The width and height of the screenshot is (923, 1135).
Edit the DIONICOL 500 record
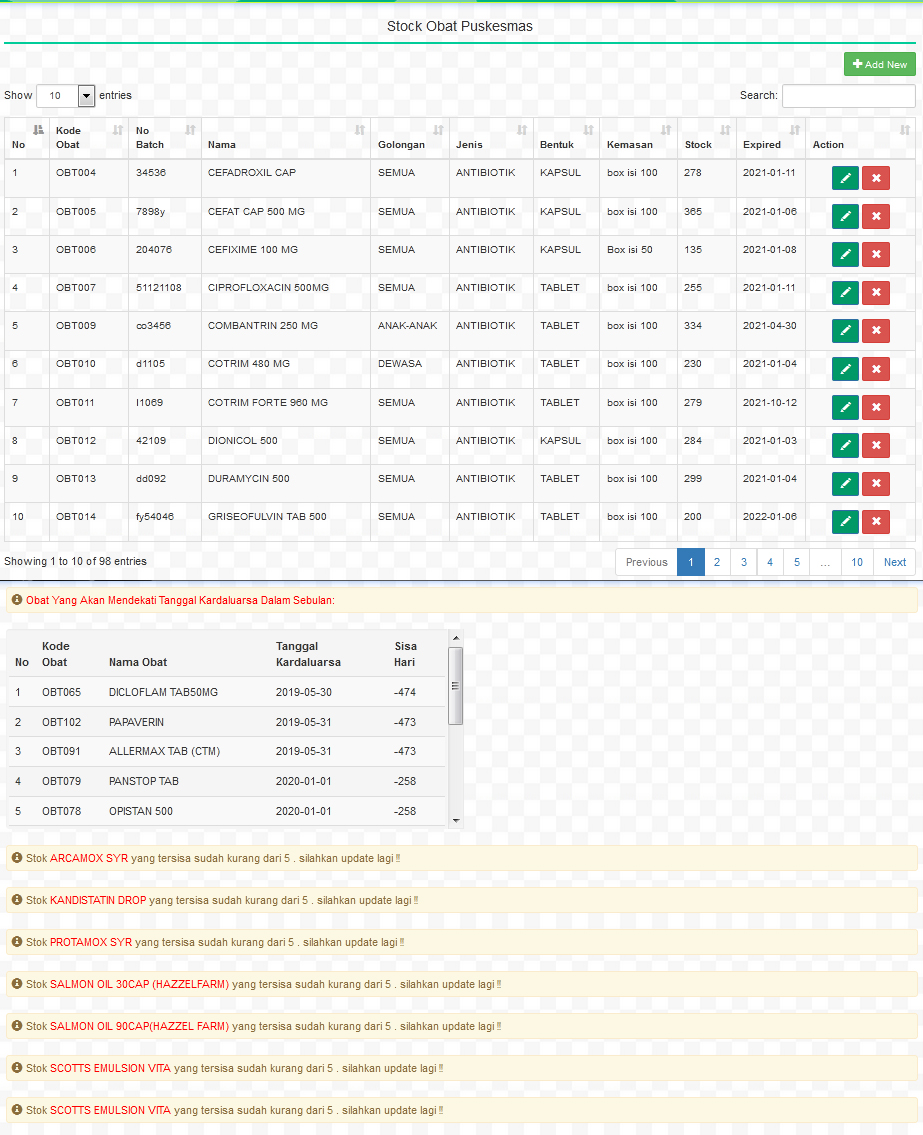(x=845, y=445)
